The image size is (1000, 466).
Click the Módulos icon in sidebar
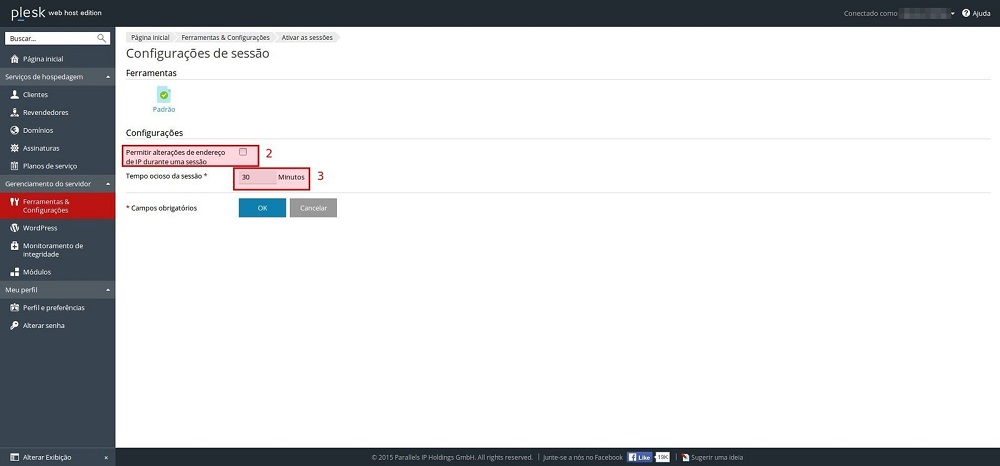pos(14,272)
